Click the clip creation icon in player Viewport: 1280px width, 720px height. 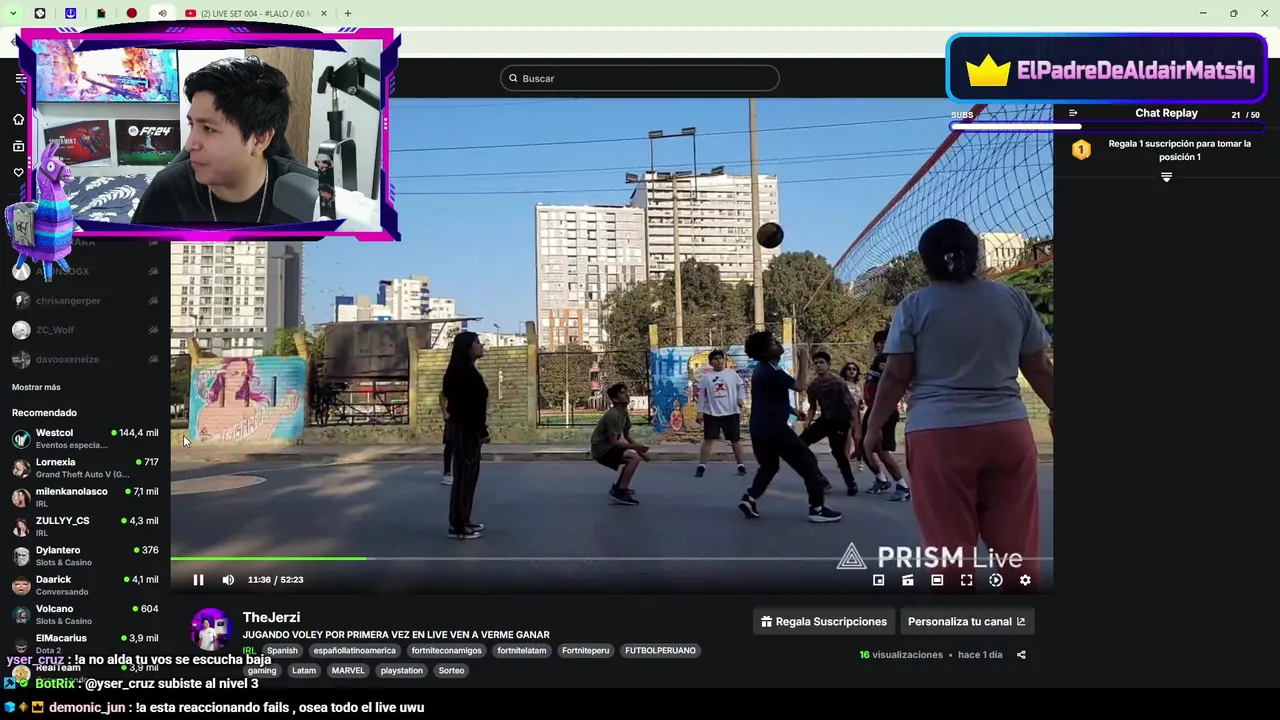(908, 580)
